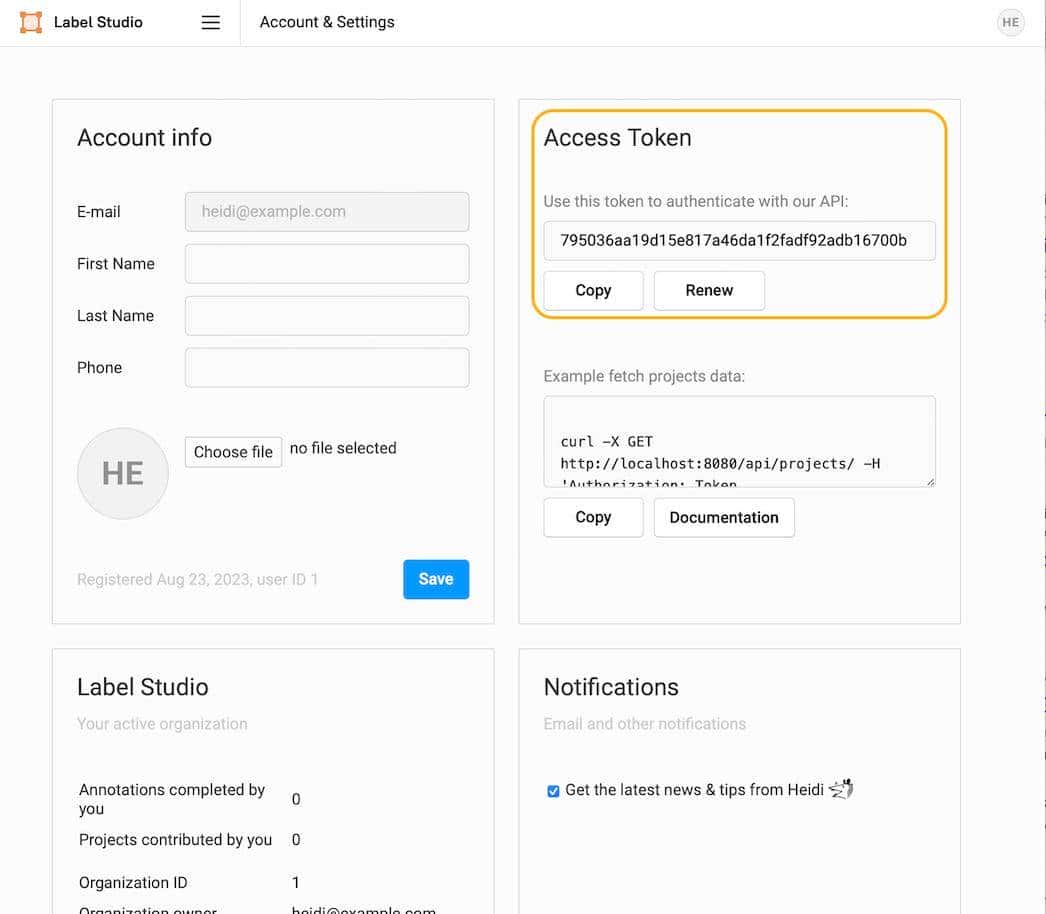The height and width of the screenshot is (914, 1046).
Task: Copy the example curl command
Action: point(593,517)
